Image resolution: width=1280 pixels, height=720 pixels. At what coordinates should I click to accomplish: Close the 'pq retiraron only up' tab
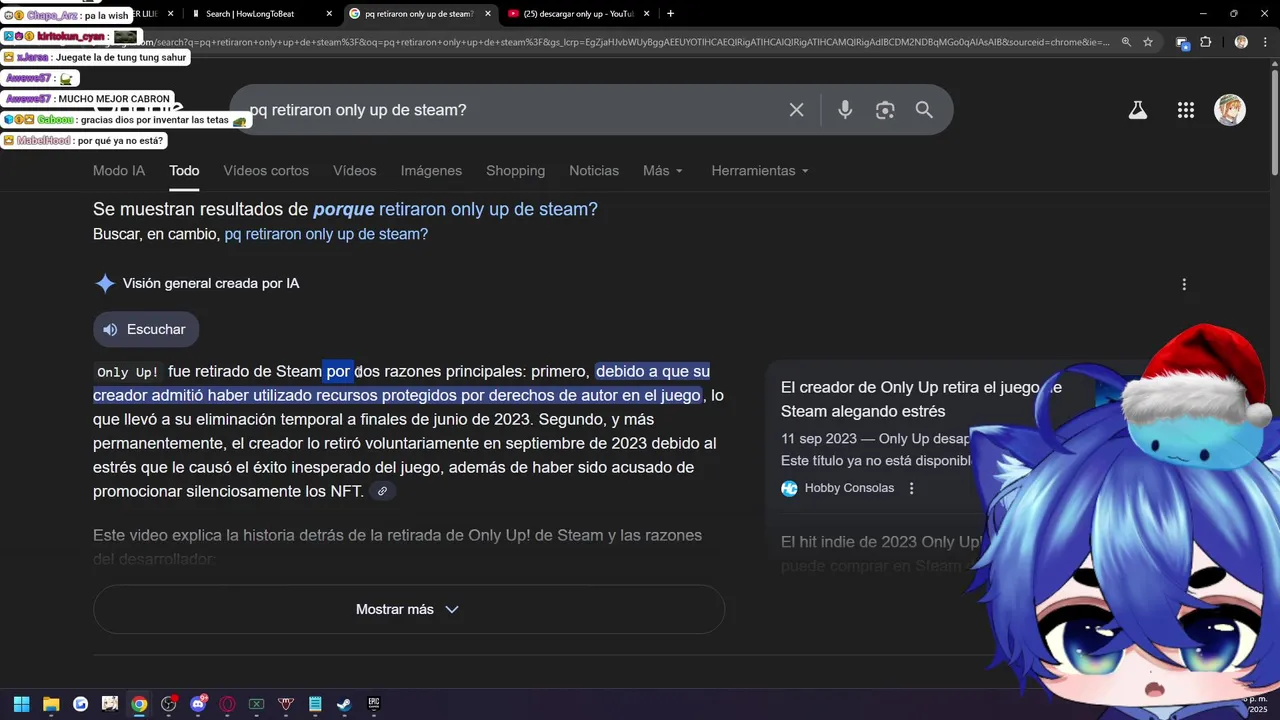coord(488,14)
